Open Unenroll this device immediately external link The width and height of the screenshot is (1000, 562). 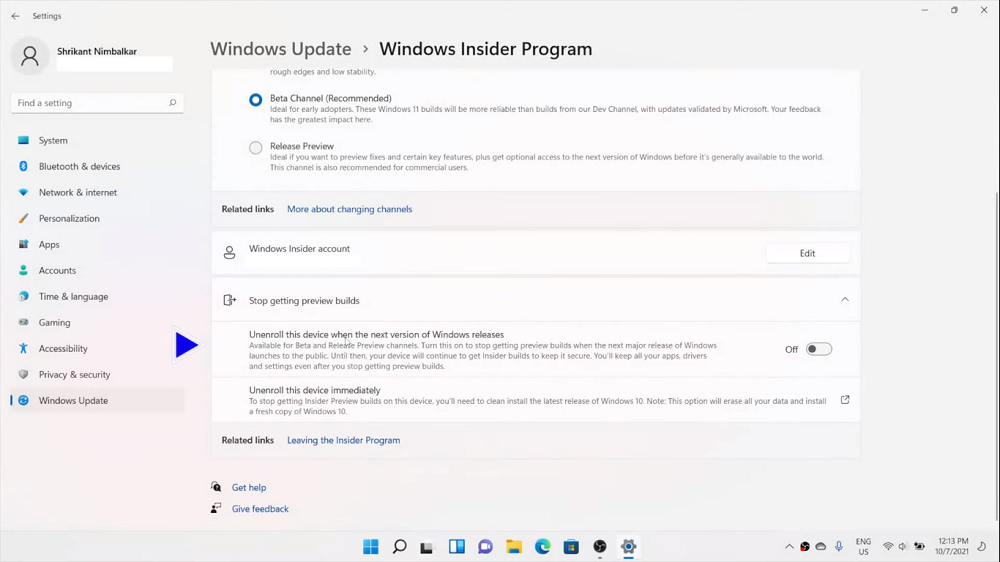(845, 400)
